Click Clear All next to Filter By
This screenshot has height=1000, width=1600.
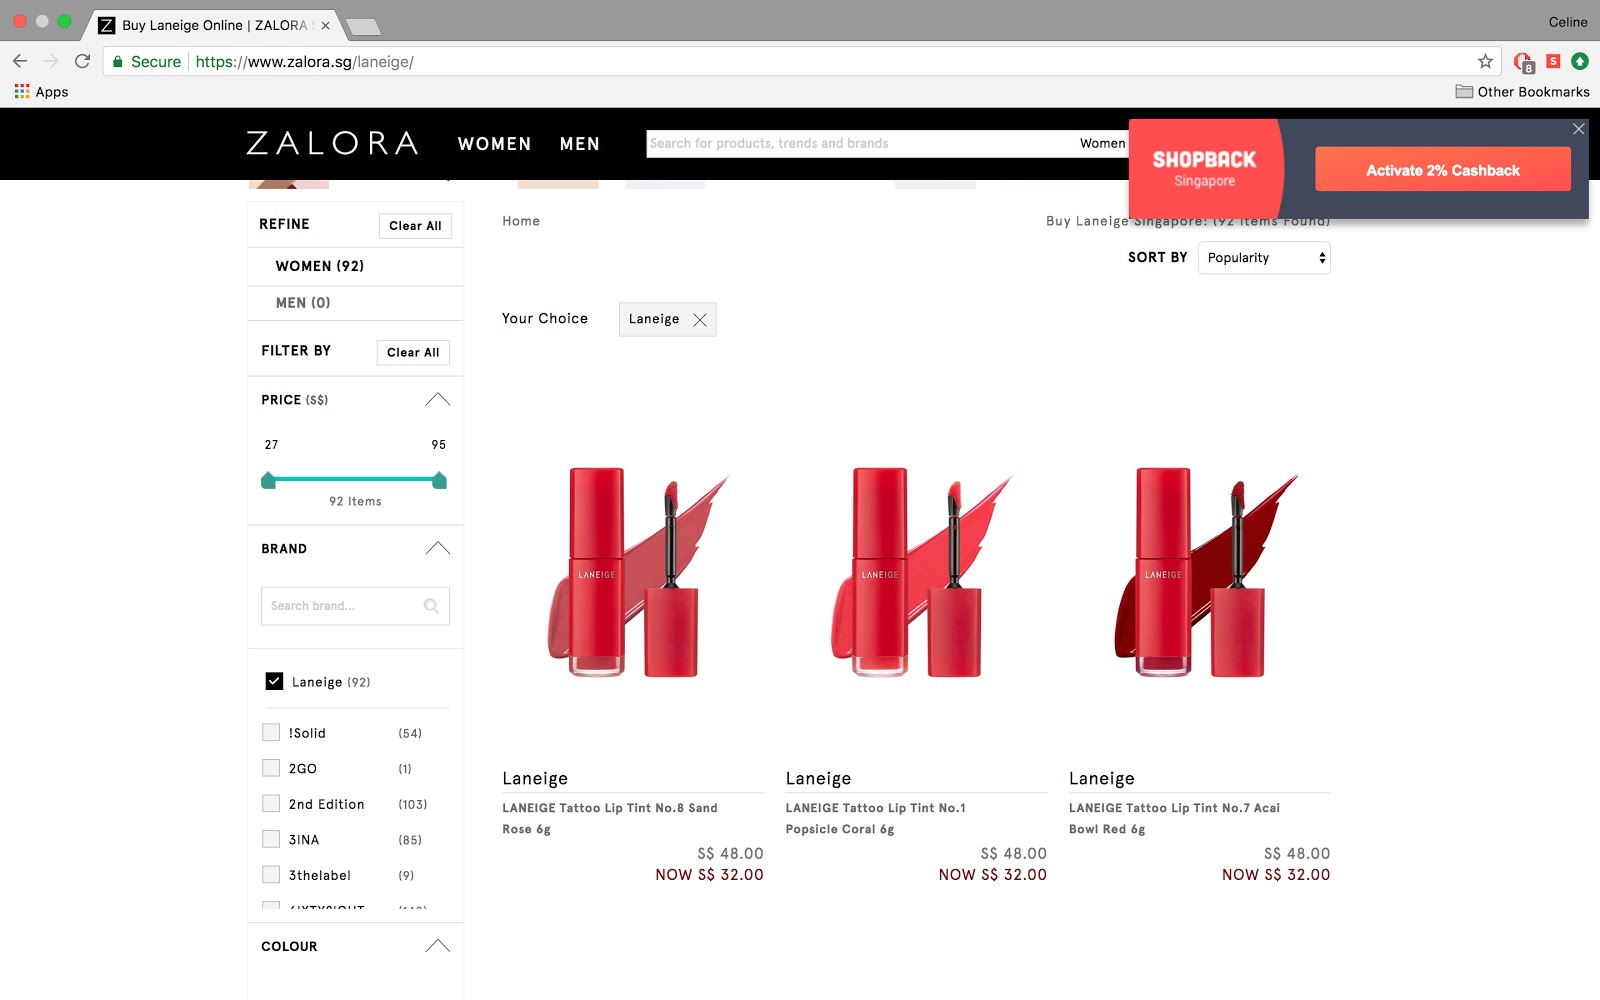tap(413, 352)
